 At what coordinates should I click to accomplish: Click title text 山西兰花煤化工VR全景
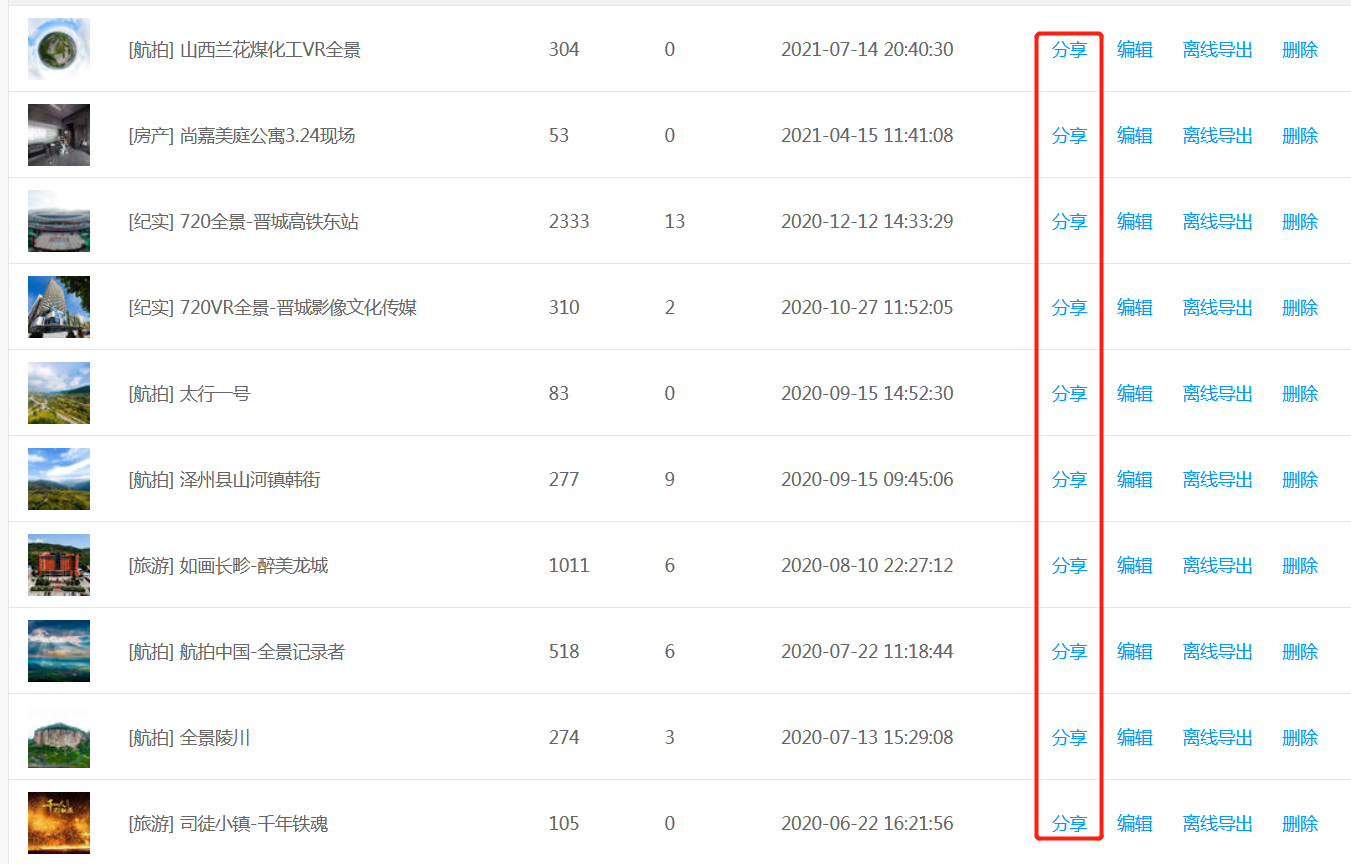click(x=270, y=50)
